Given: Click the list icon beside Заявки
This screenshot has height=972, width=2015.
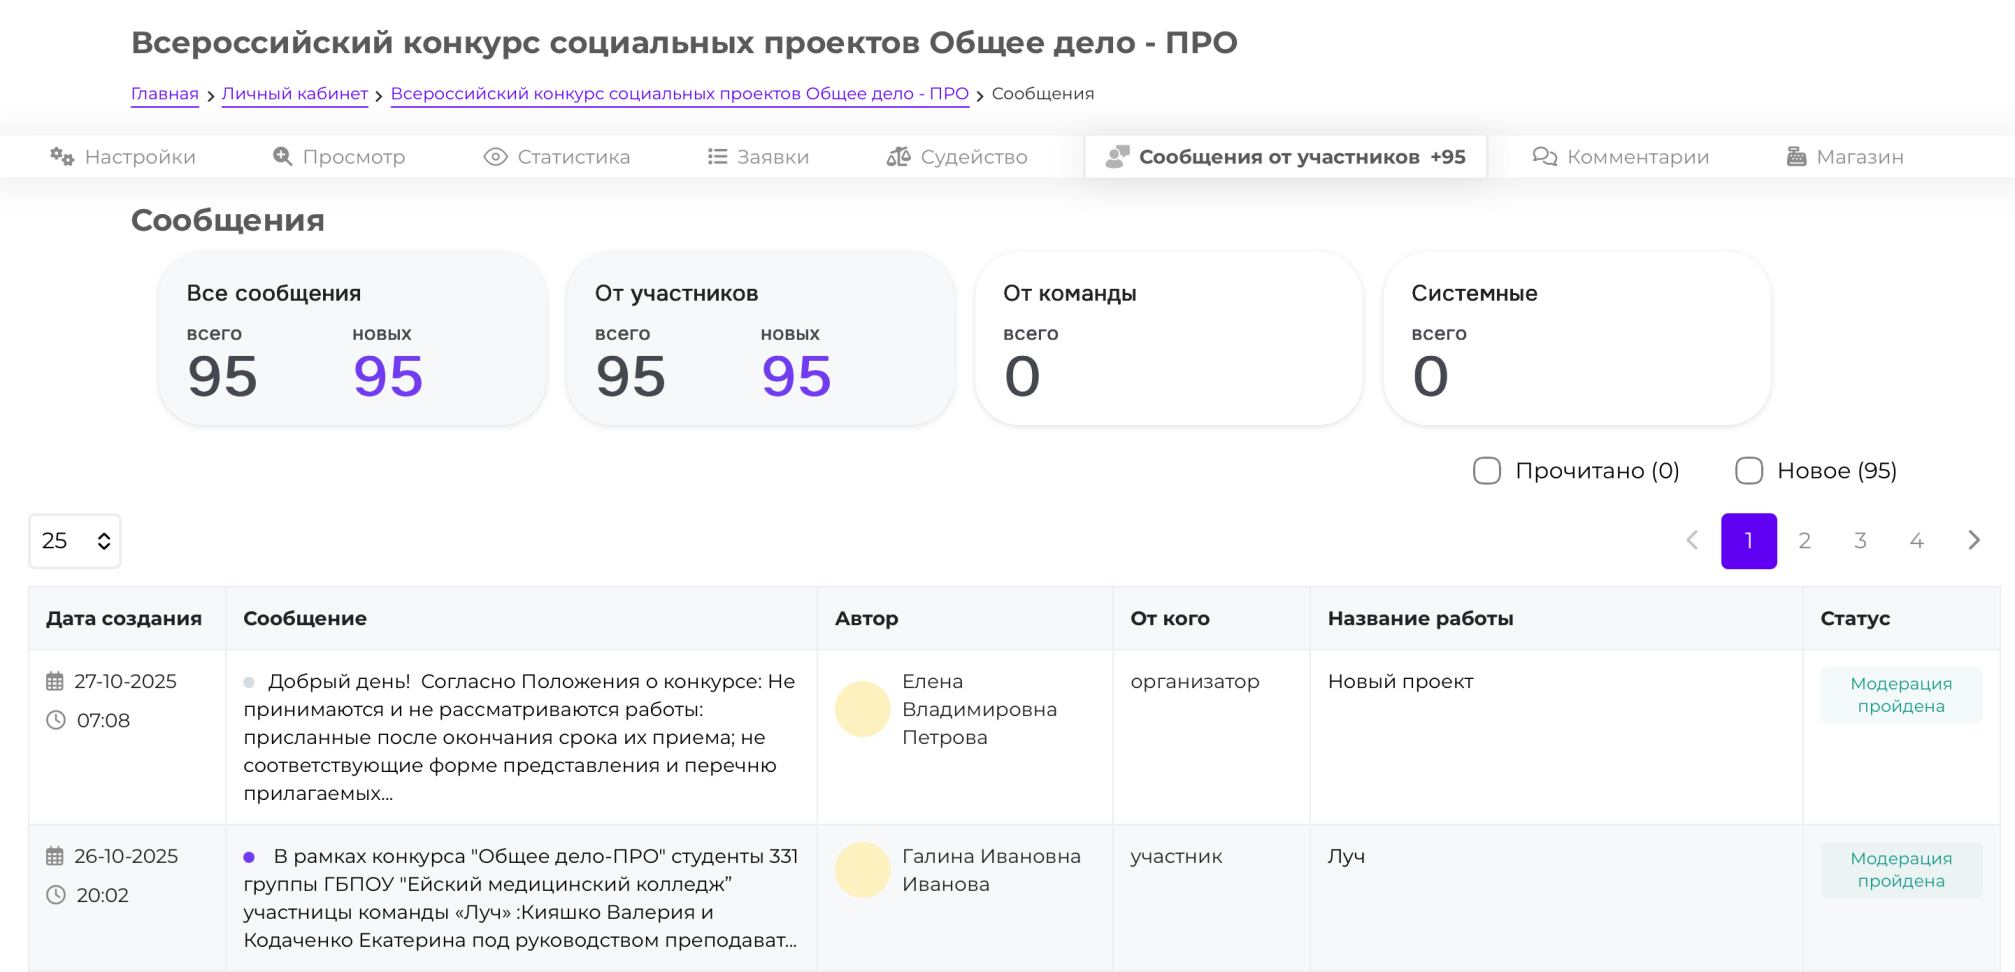Looking at the screenshot, I should tap(717, 157).
